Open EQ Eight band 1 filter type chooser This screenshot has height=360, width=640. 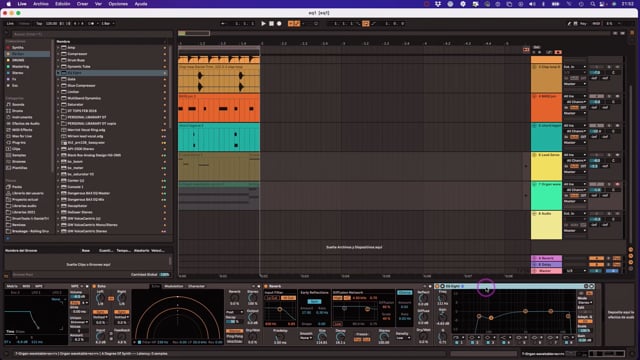pyautogui.click(x=458, y=337)
